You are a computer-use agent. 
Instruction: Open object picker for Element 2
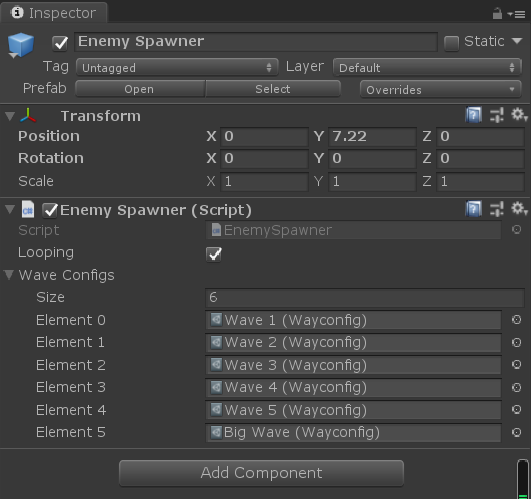point(516,365)
